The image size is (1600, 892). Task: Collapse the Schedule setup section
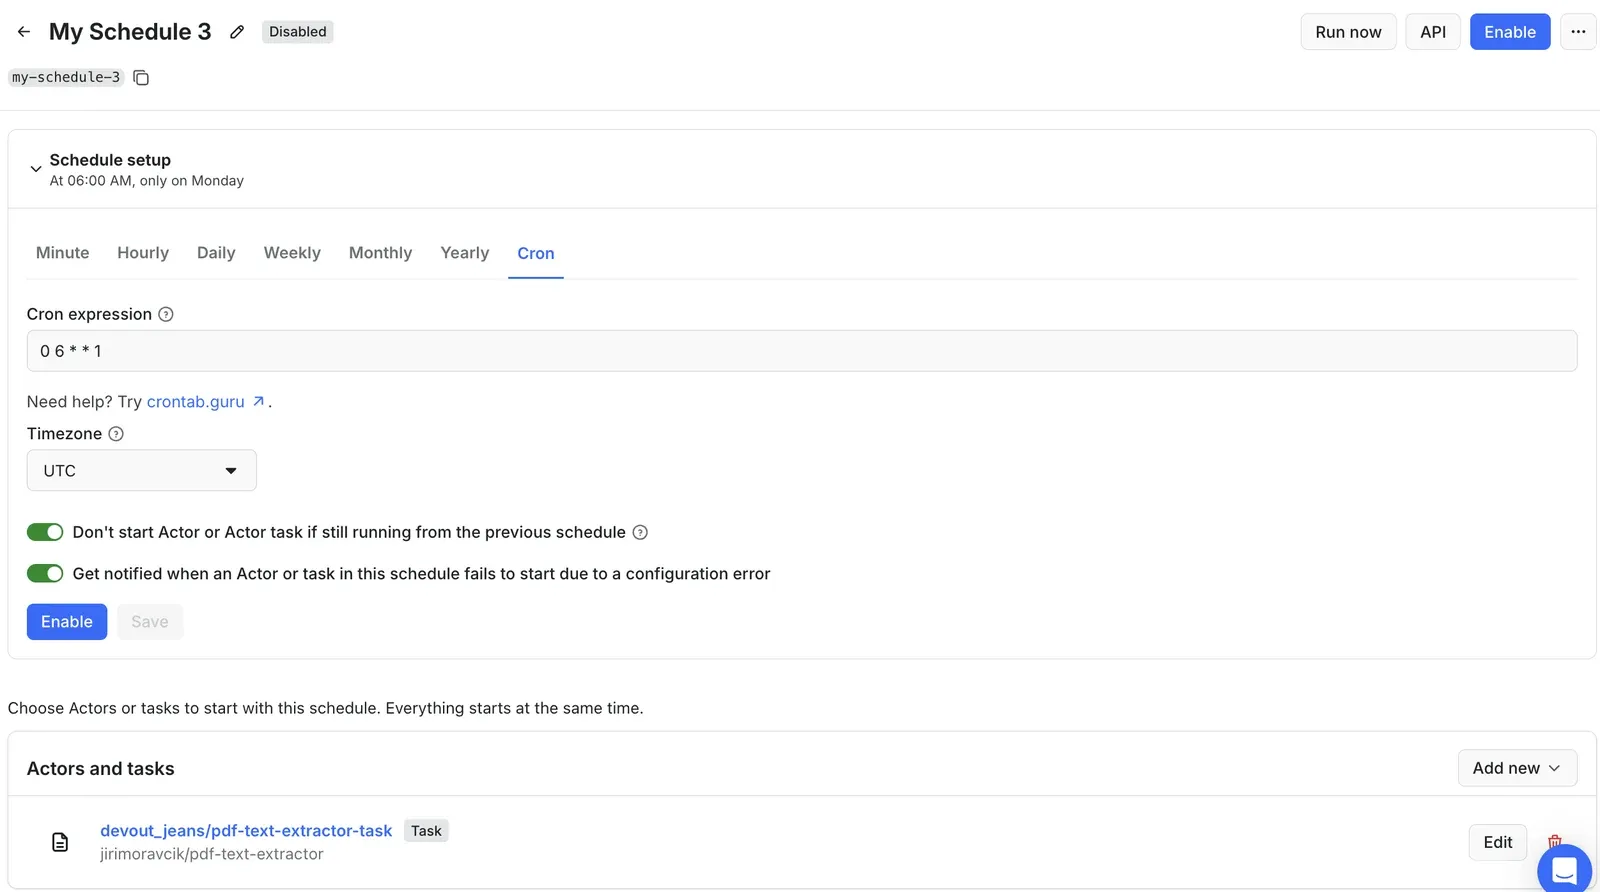click(x=36, y=169)
